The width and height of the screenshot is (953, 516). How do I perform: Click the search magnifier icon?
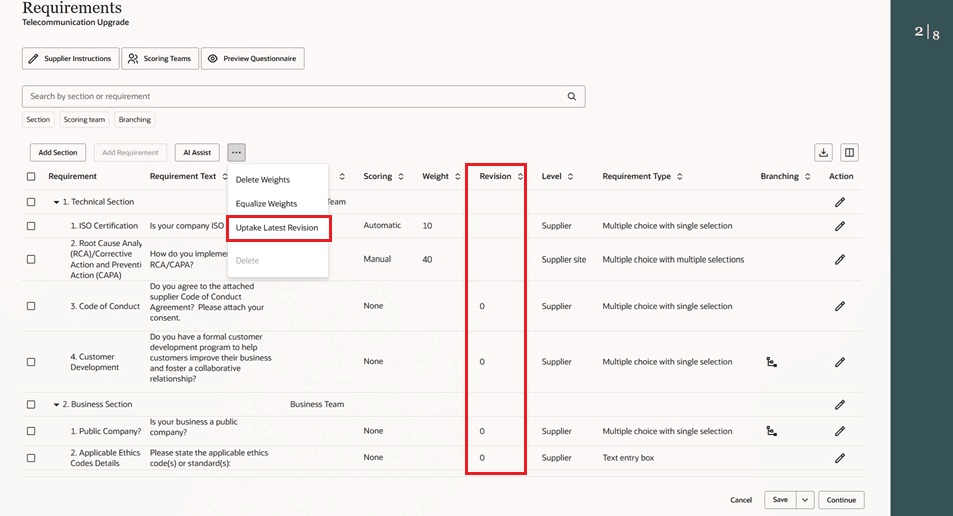(x=572, y=97)
